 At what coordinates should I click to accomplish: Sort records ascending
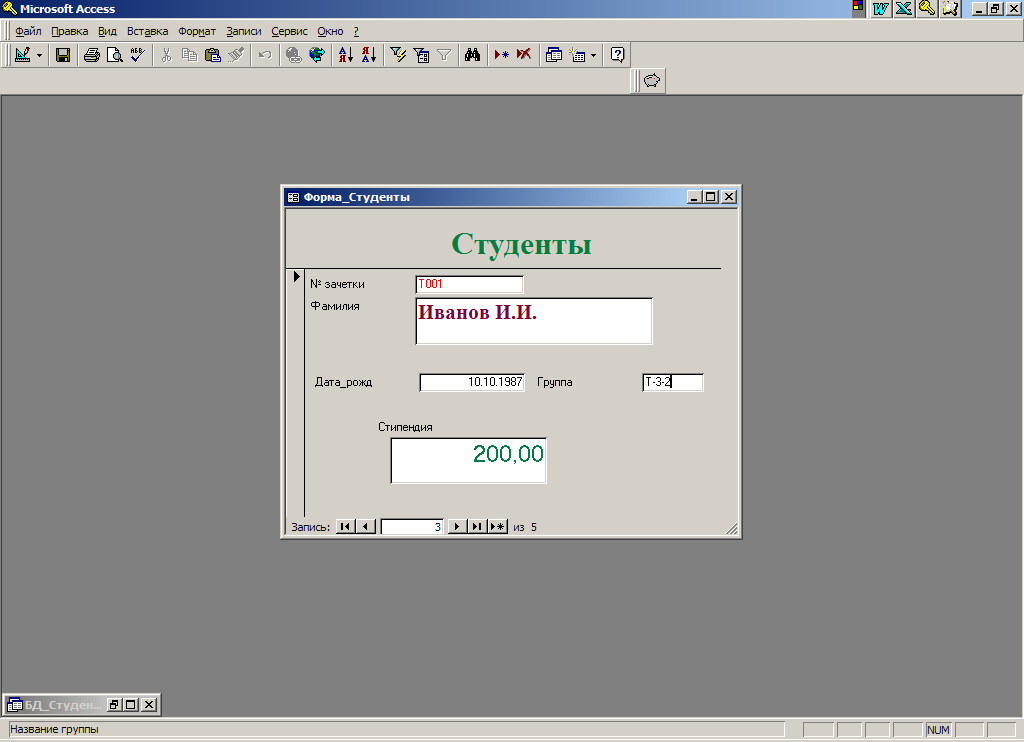345,55
